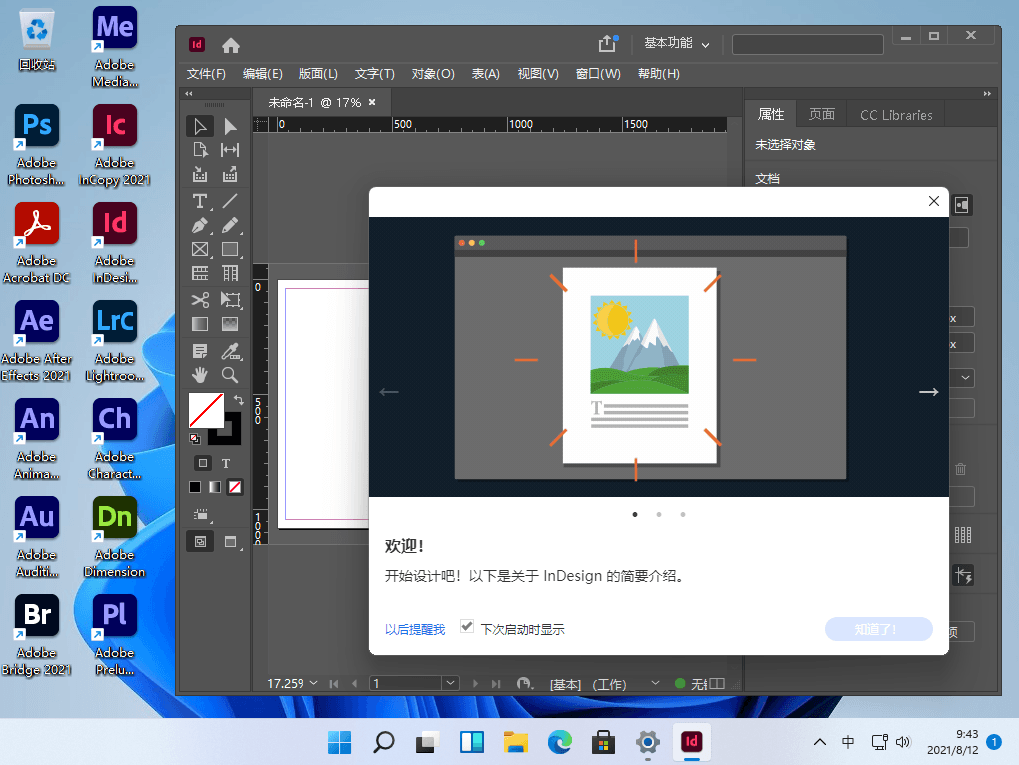
Task: Collapse the tools panel double arrow
Action: 188,94
